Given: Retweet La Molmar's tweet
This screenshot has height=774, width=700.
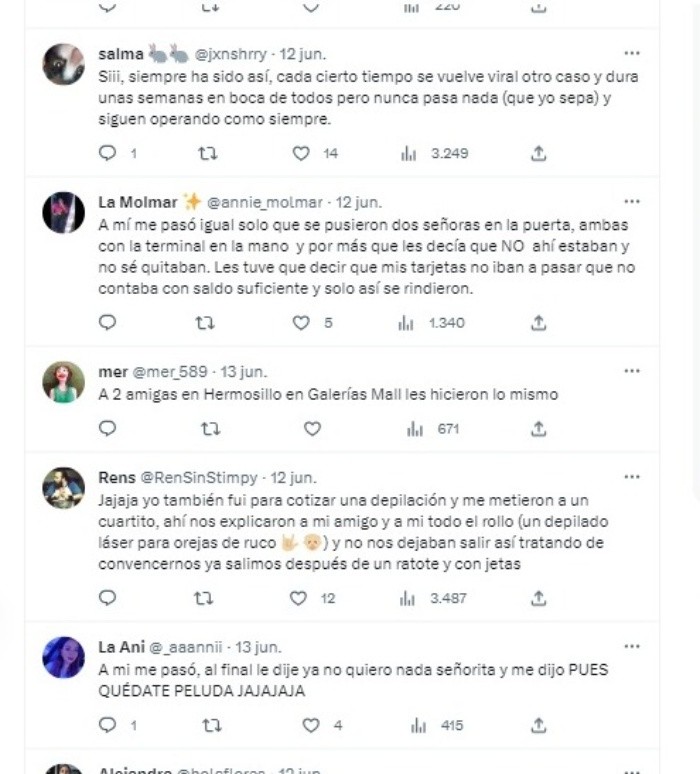Looking at the screenshot, I should coord(207,323).
